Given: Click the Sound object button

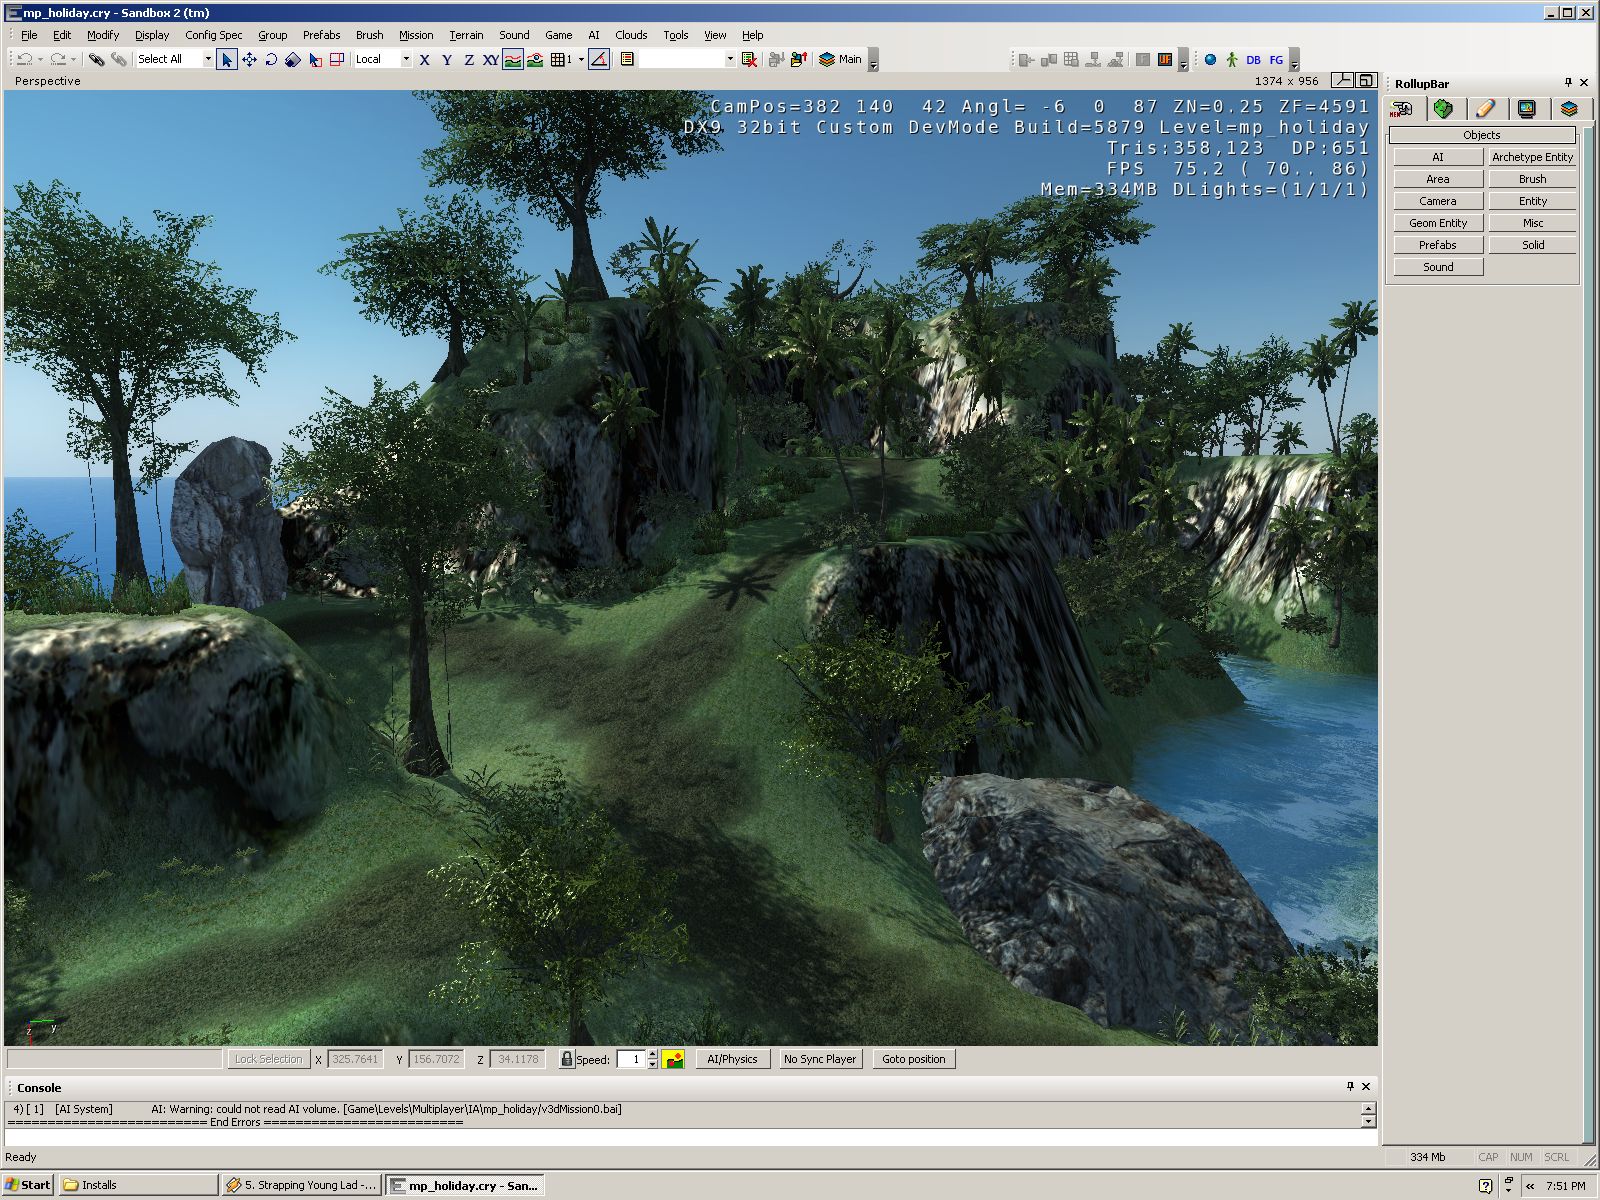Looking at the screenshot, I should (x=1438, y=267).
